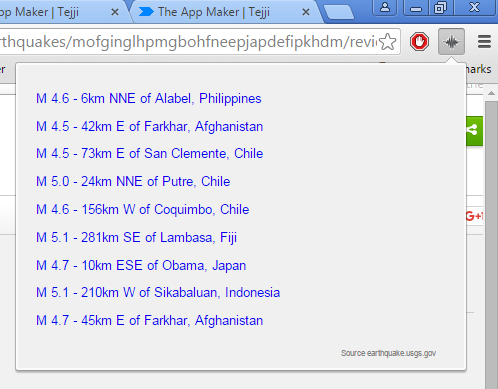The image size is (498, 389).
Task: Open M 5.1 - 281km SE of Lambasa, Fiji
Action: 136,238
